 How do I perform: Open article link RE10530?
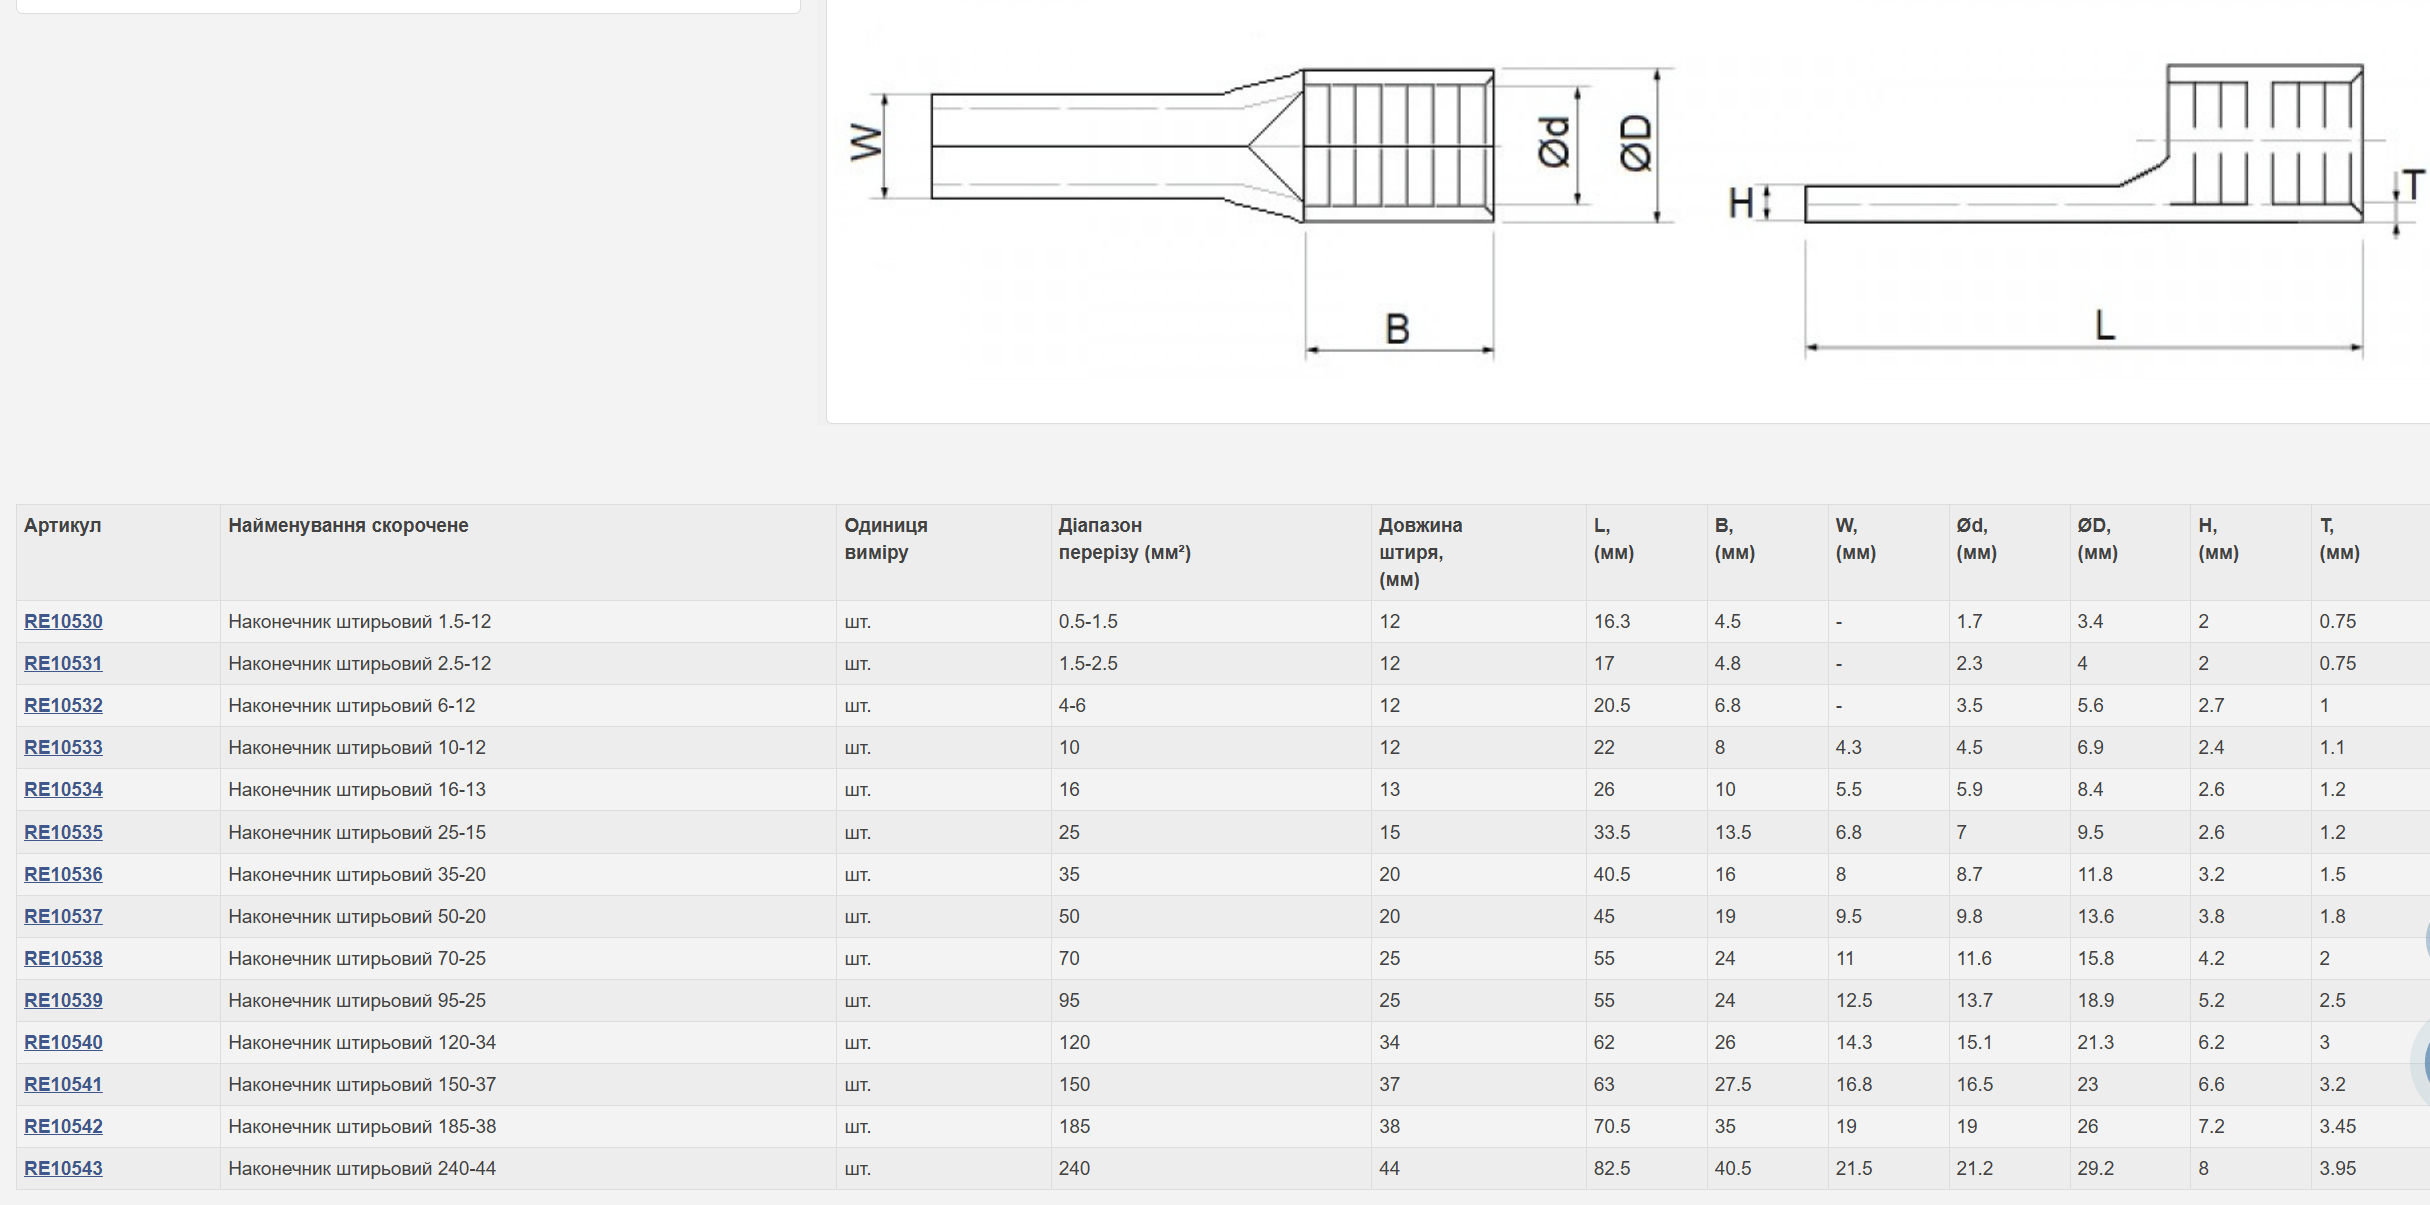(63, 621)
